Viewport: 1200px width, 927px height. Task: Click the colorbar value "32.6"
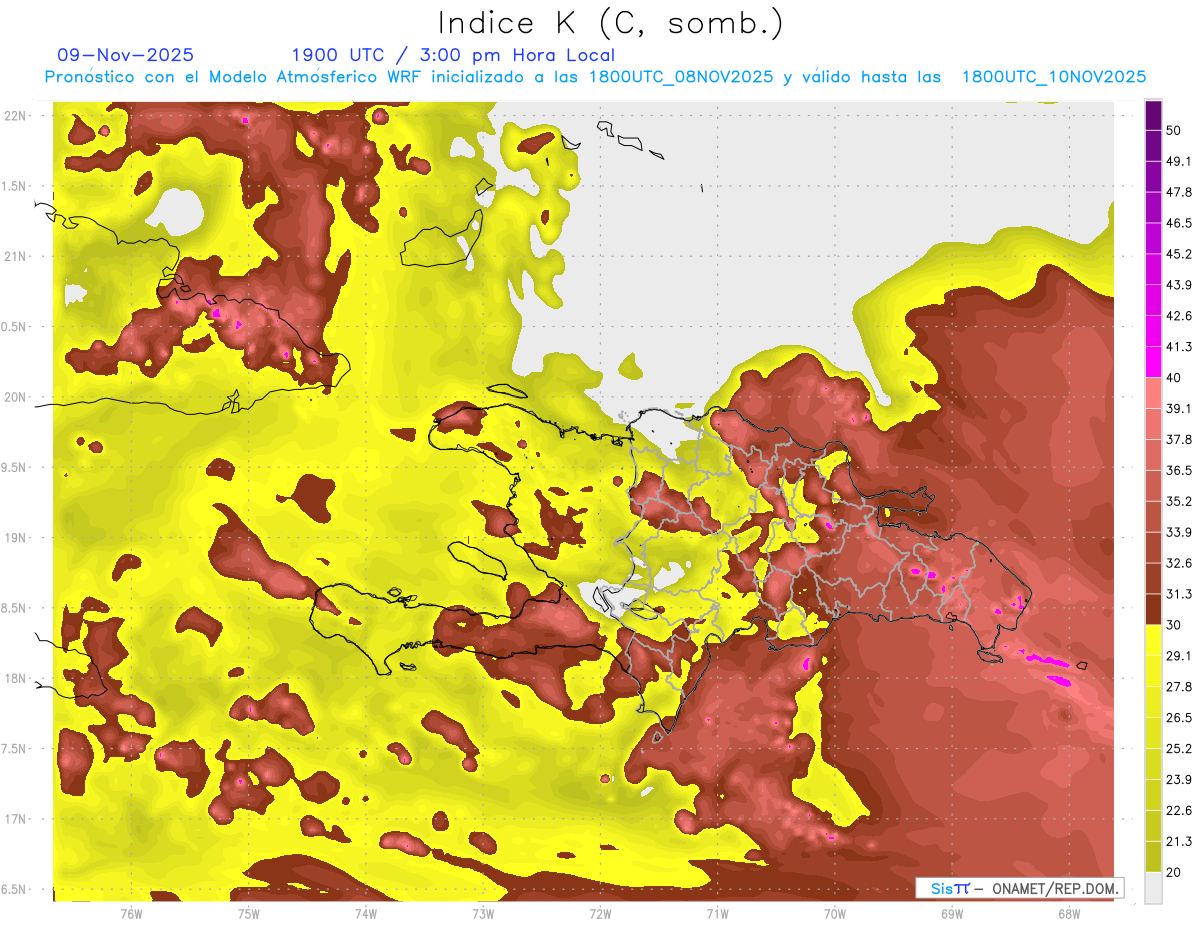(1179, 563)
